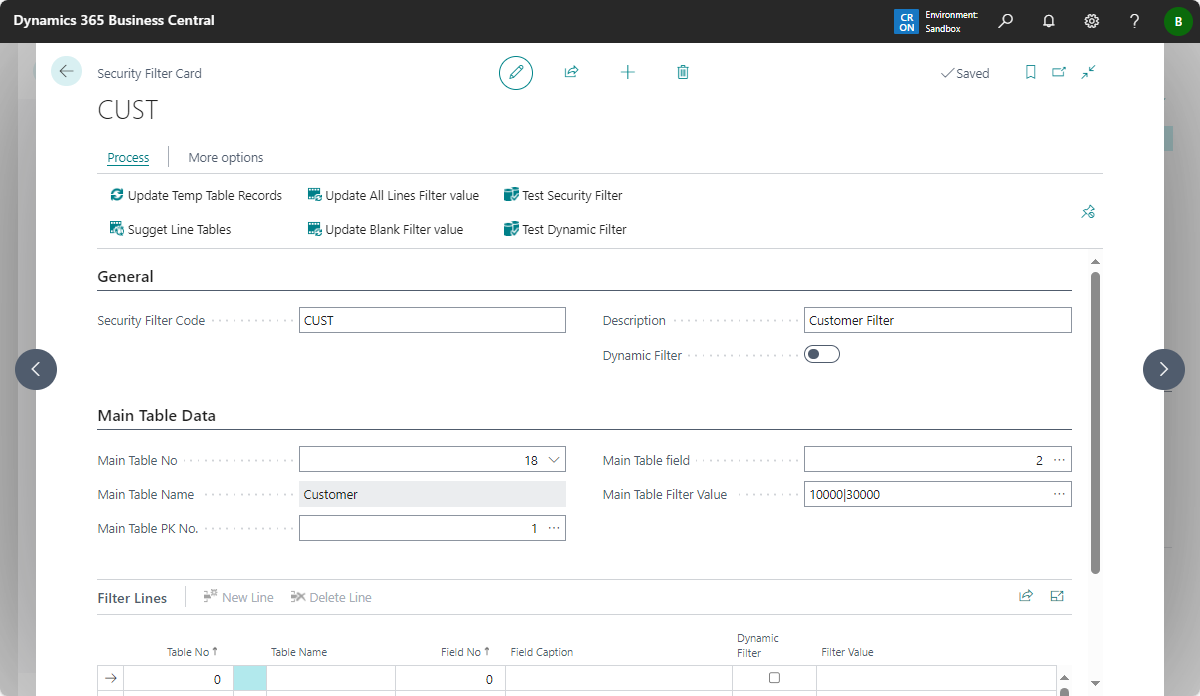Open Main Table Filter Value ellipsis

(1059, 494)
